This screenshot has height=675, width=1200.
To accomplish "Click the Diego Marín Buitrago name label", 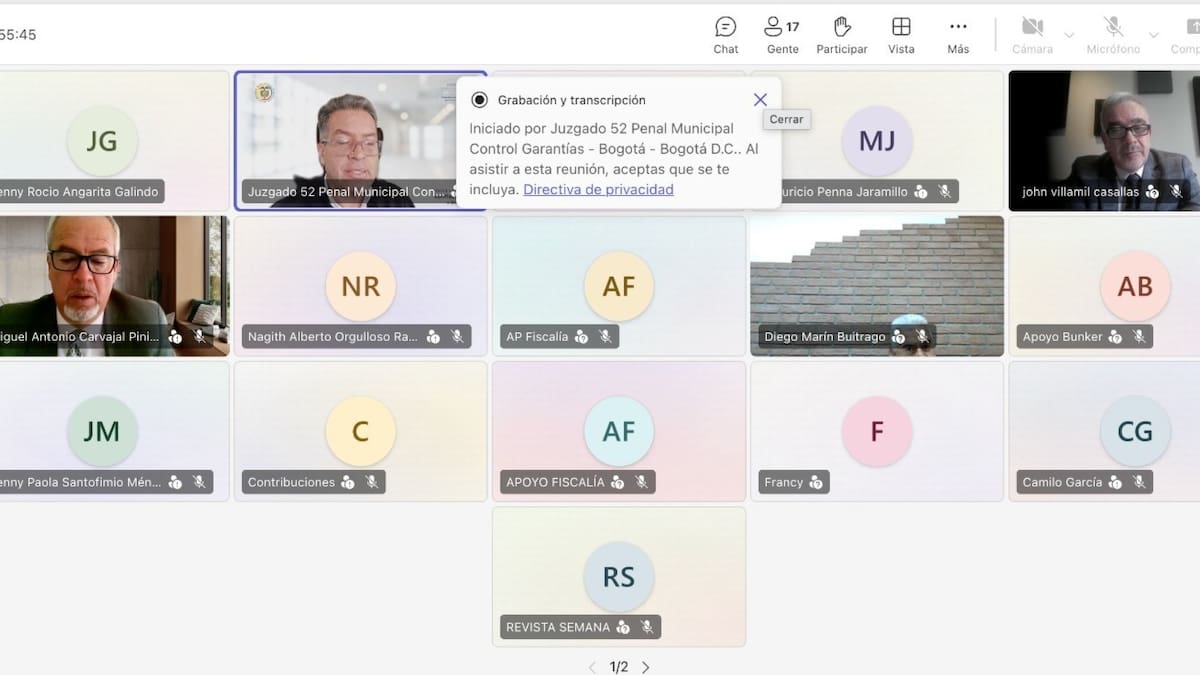I will 825,337.
